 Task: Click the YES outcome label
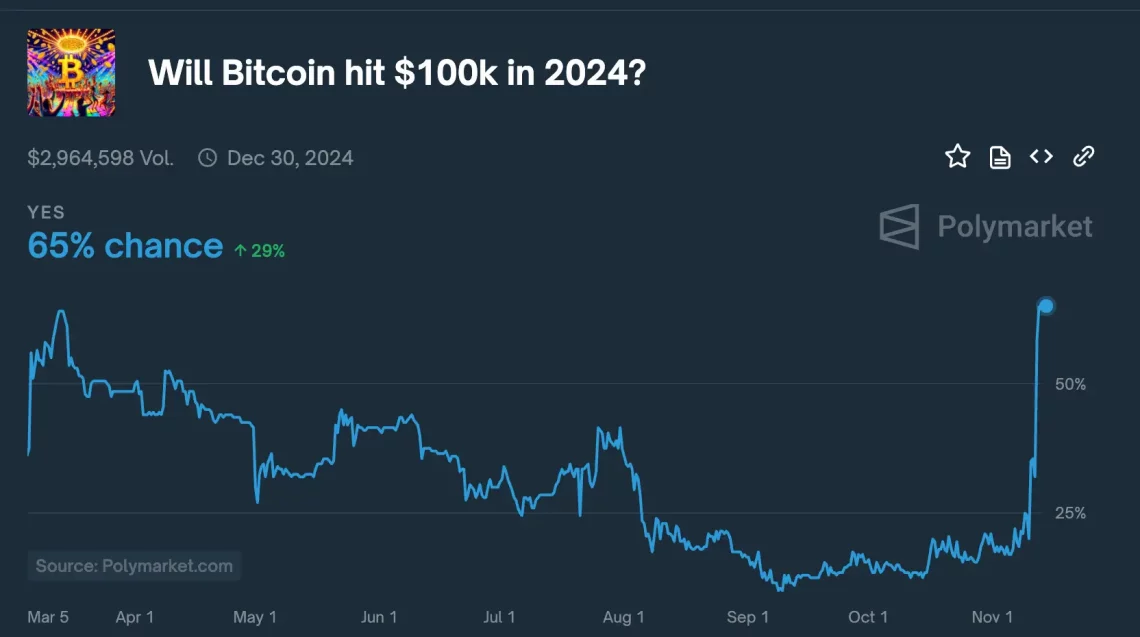point(46,212)
